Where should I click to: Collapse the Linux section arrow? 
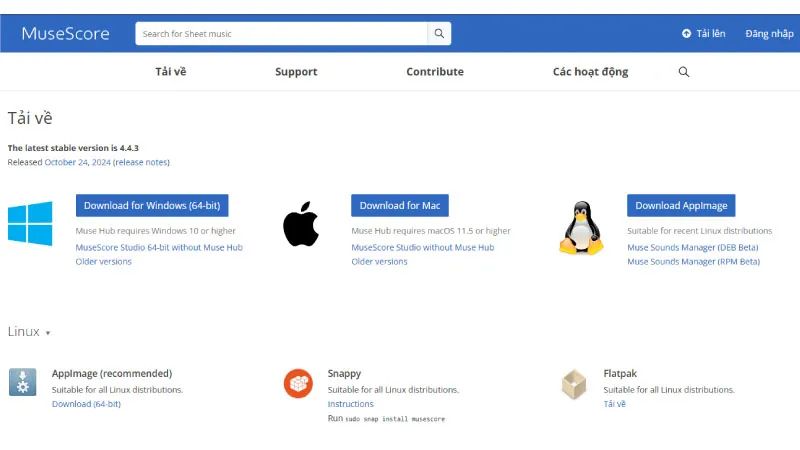point(47,333)
